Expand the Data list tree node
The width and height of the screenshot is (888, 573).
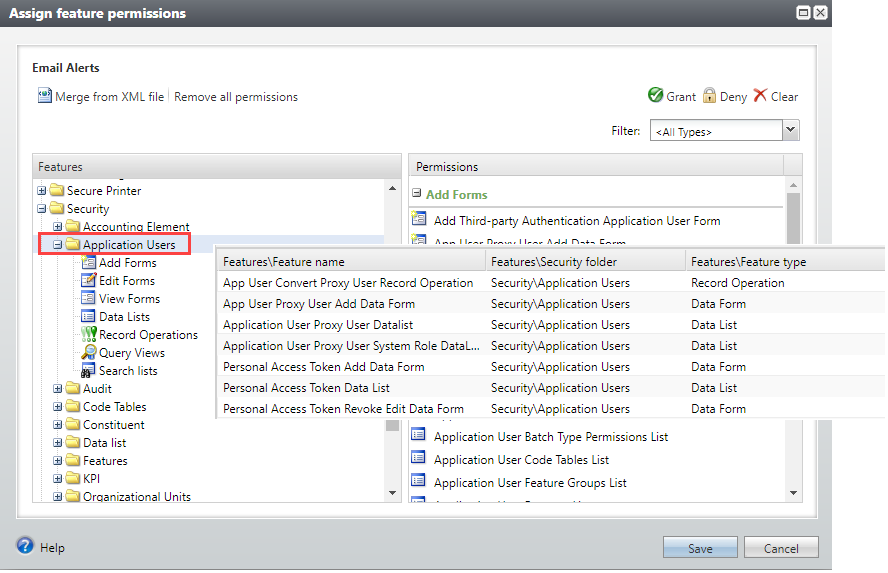57,443
